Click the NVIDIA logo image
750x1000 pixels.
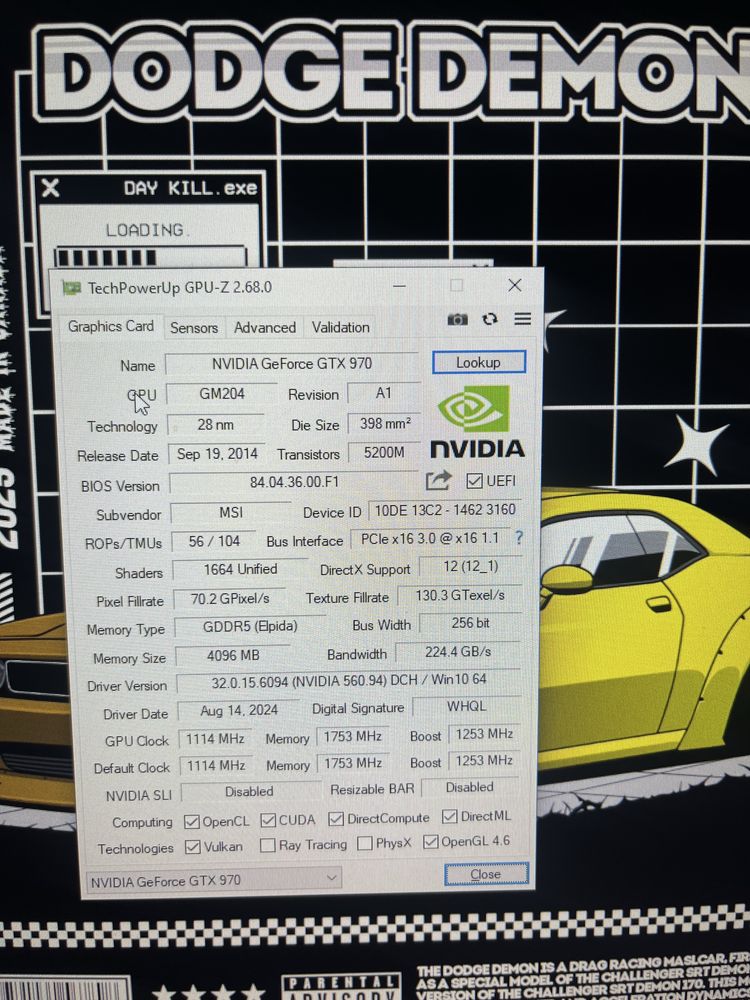(477, 422)
